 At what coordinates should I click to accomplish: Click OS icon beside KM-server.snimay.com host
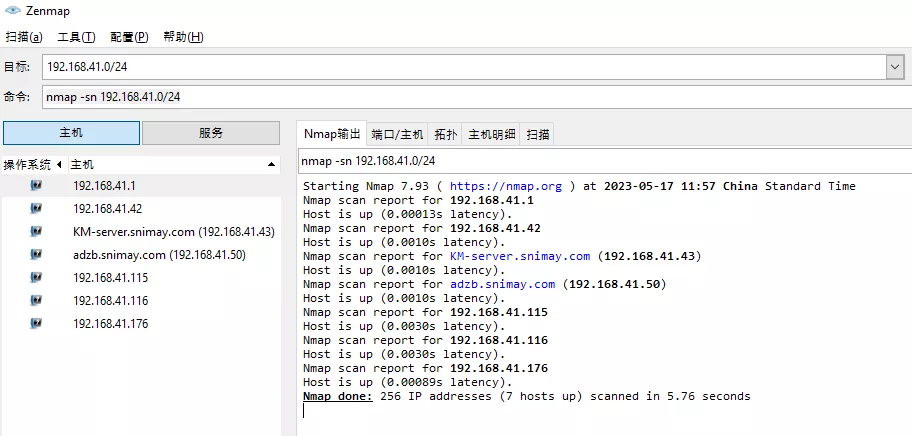36,231
